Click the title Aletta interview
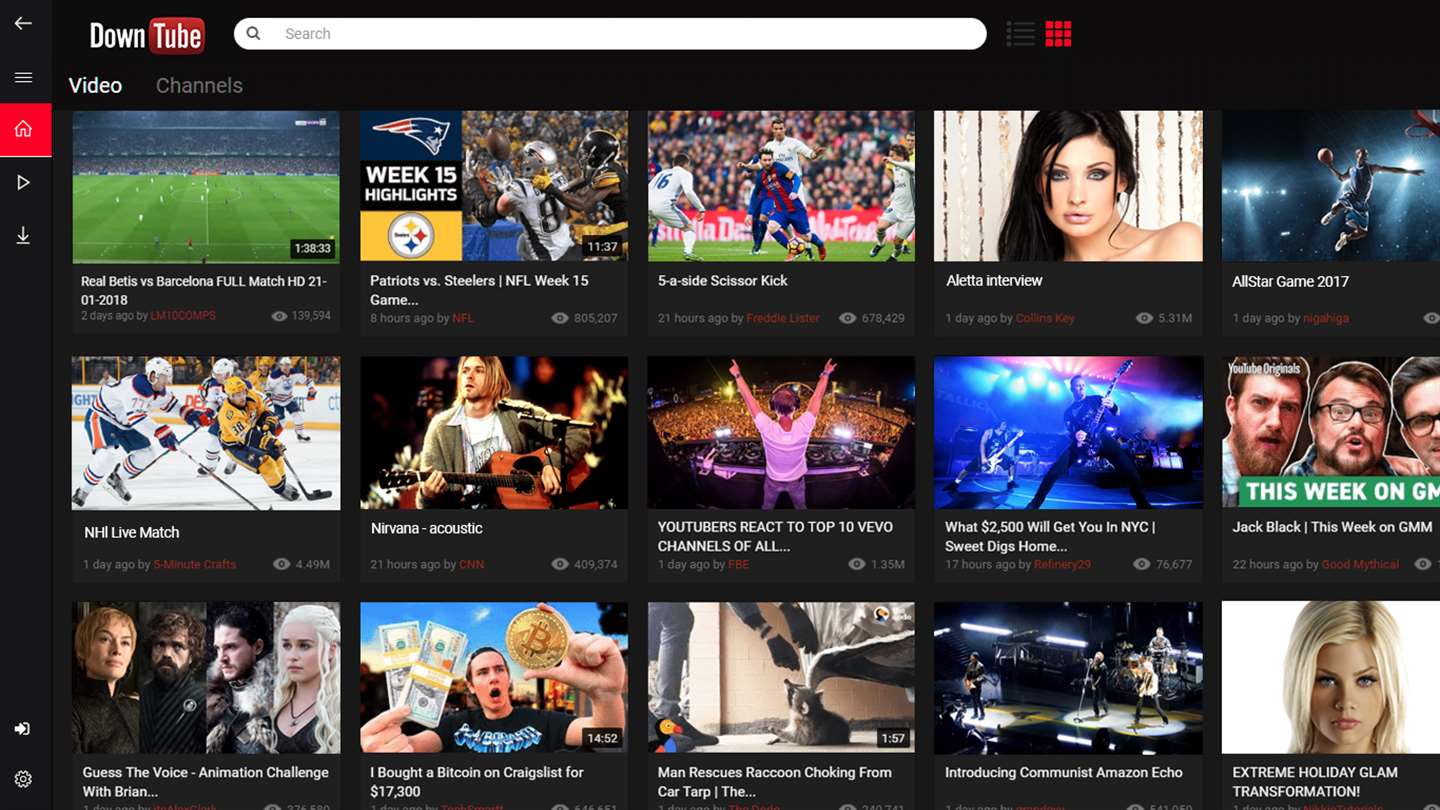1440x810 pixels. (x=994, y=281)
